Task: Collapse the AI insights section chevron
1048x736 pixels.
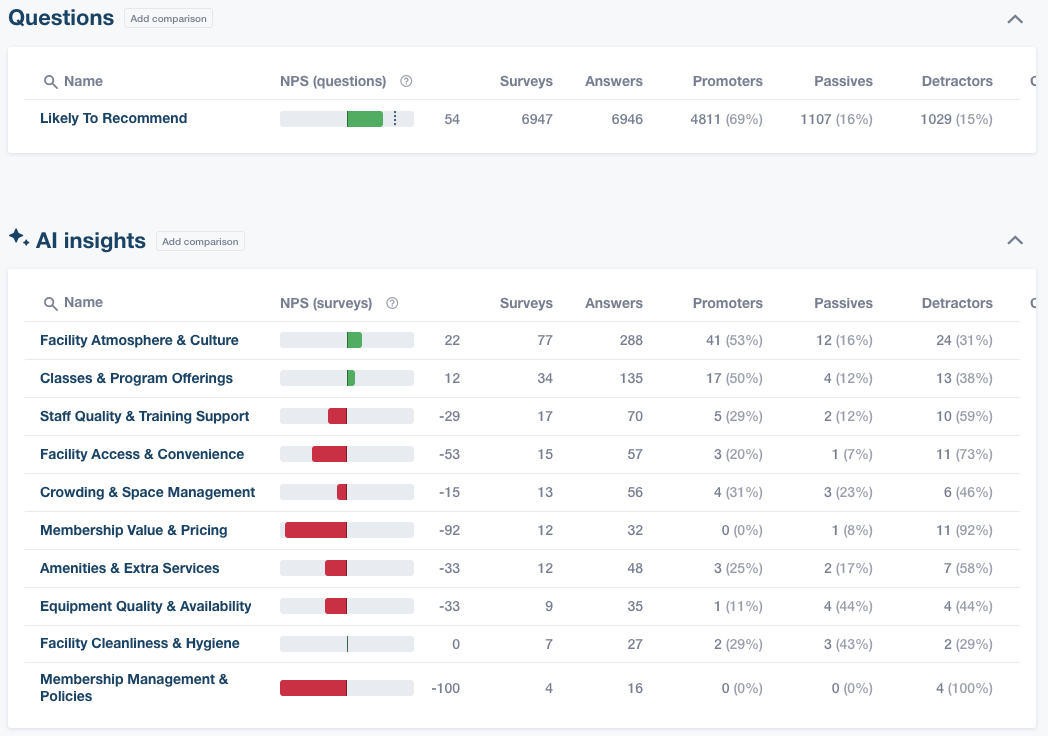Action: (1015, 240)
